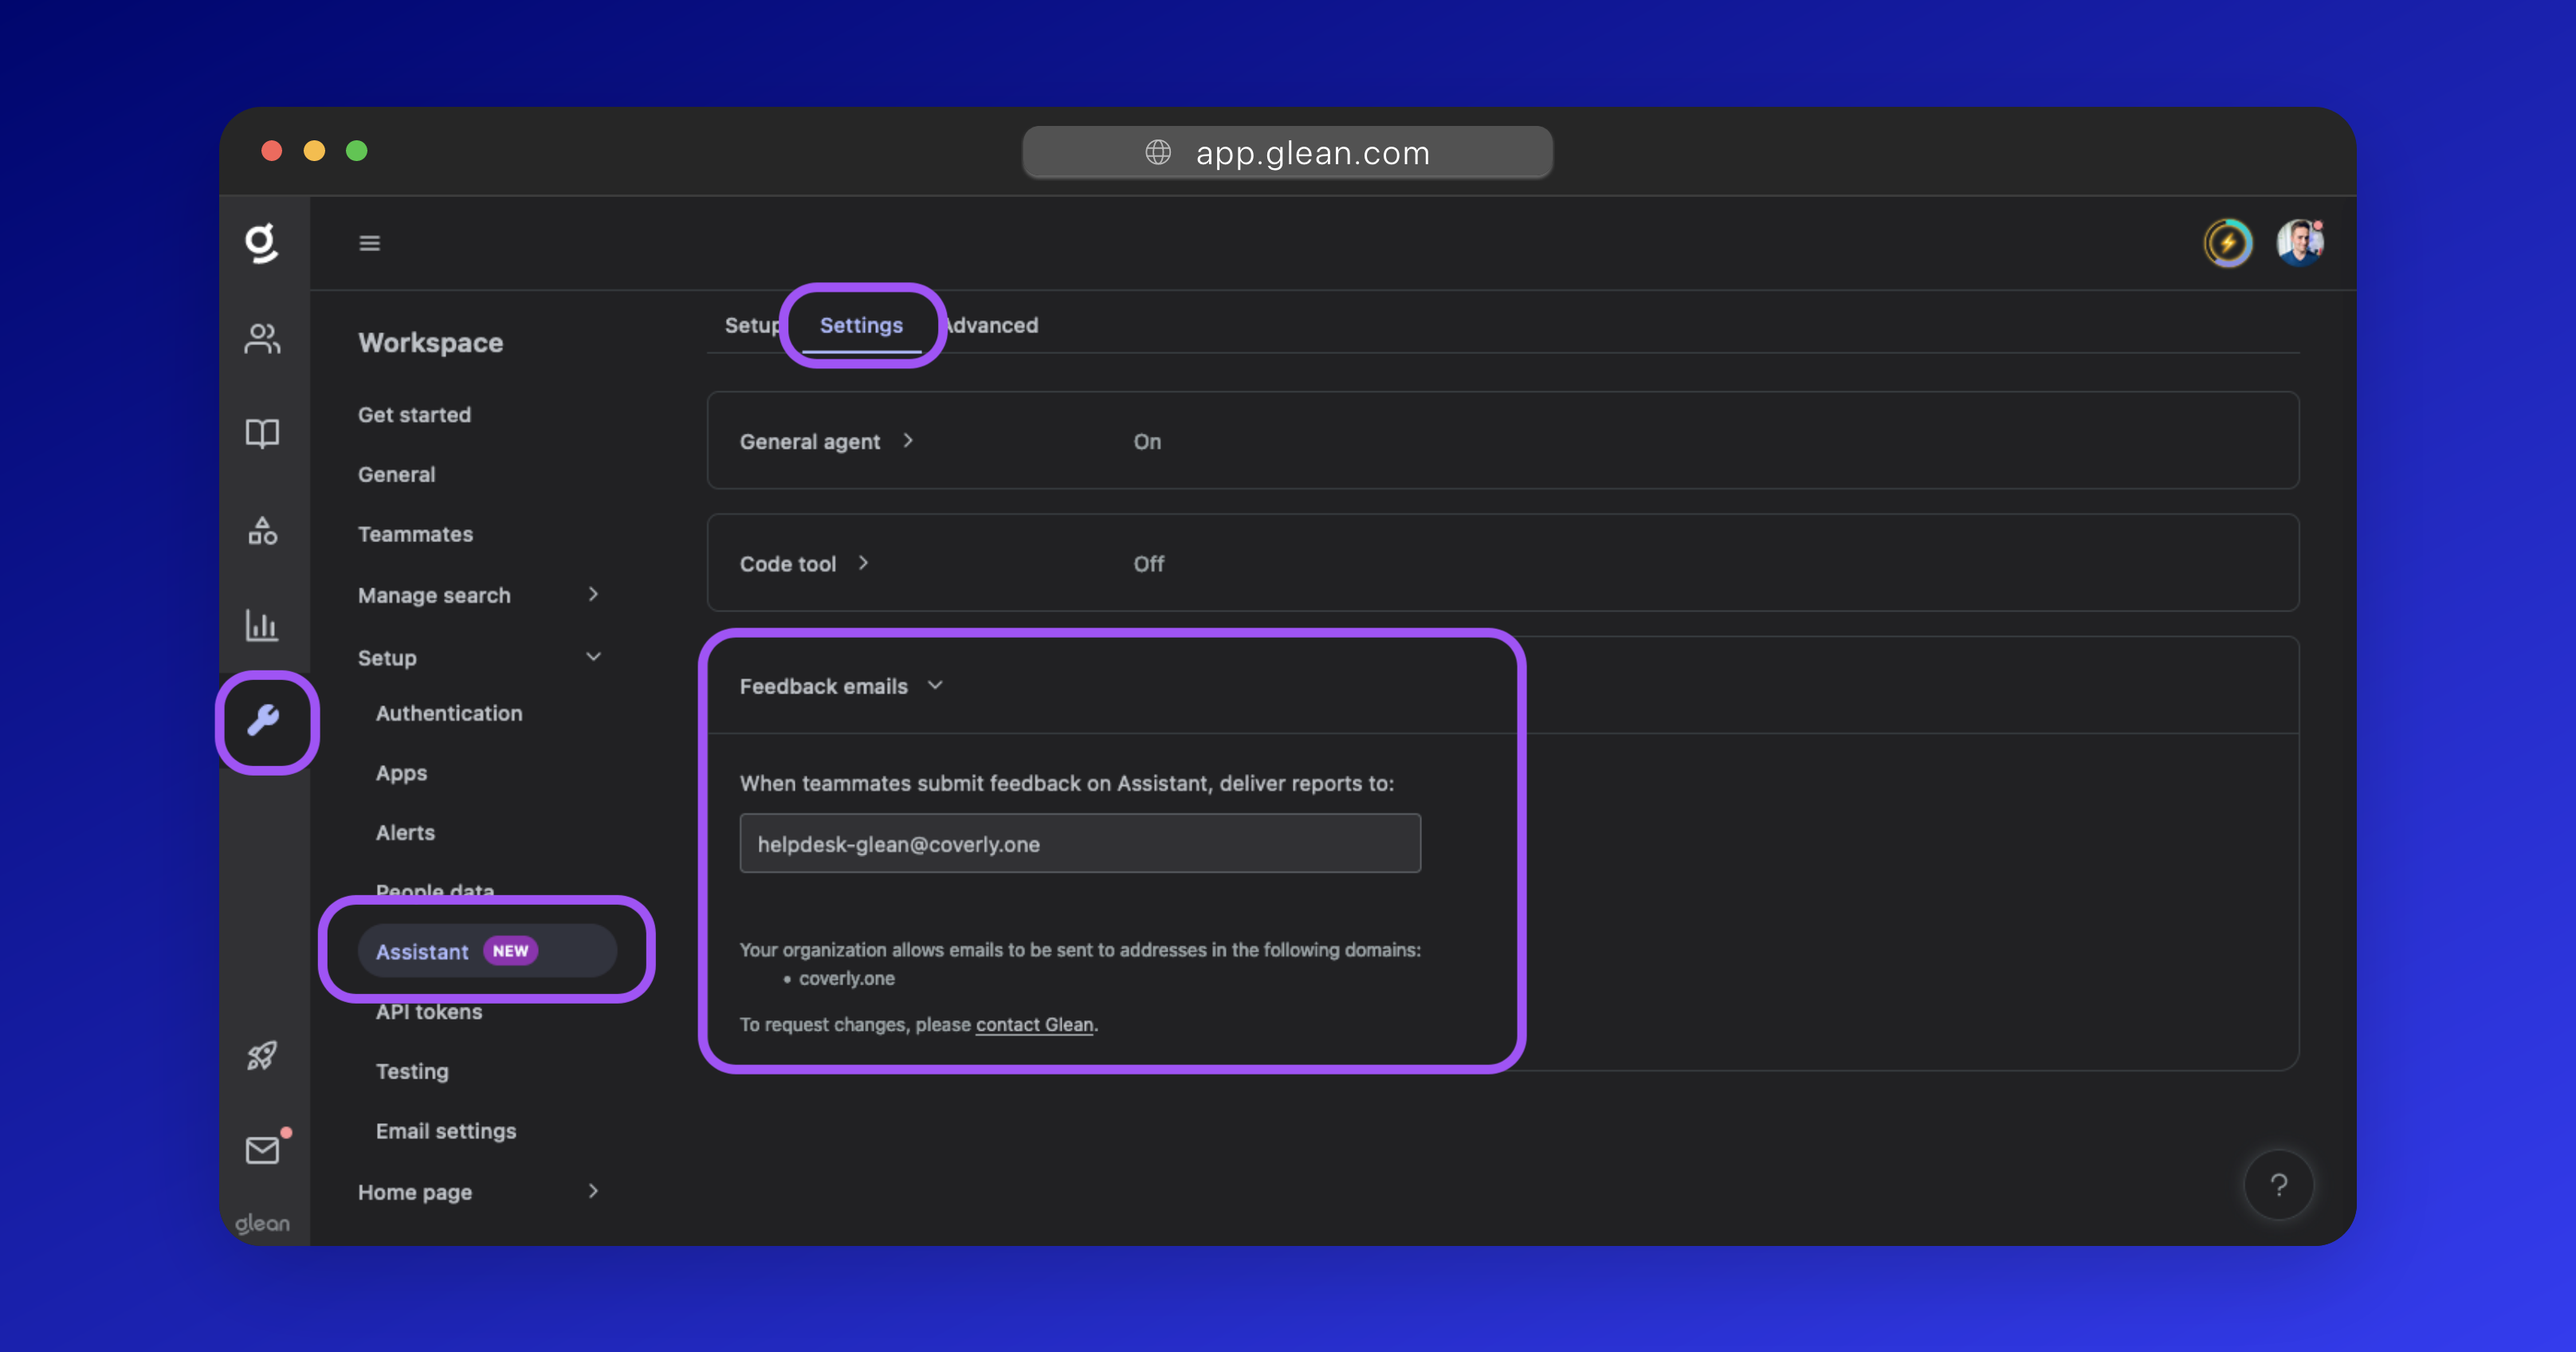
Task: Open the open-book knowledge icon
Action: [x=262, y=433]
